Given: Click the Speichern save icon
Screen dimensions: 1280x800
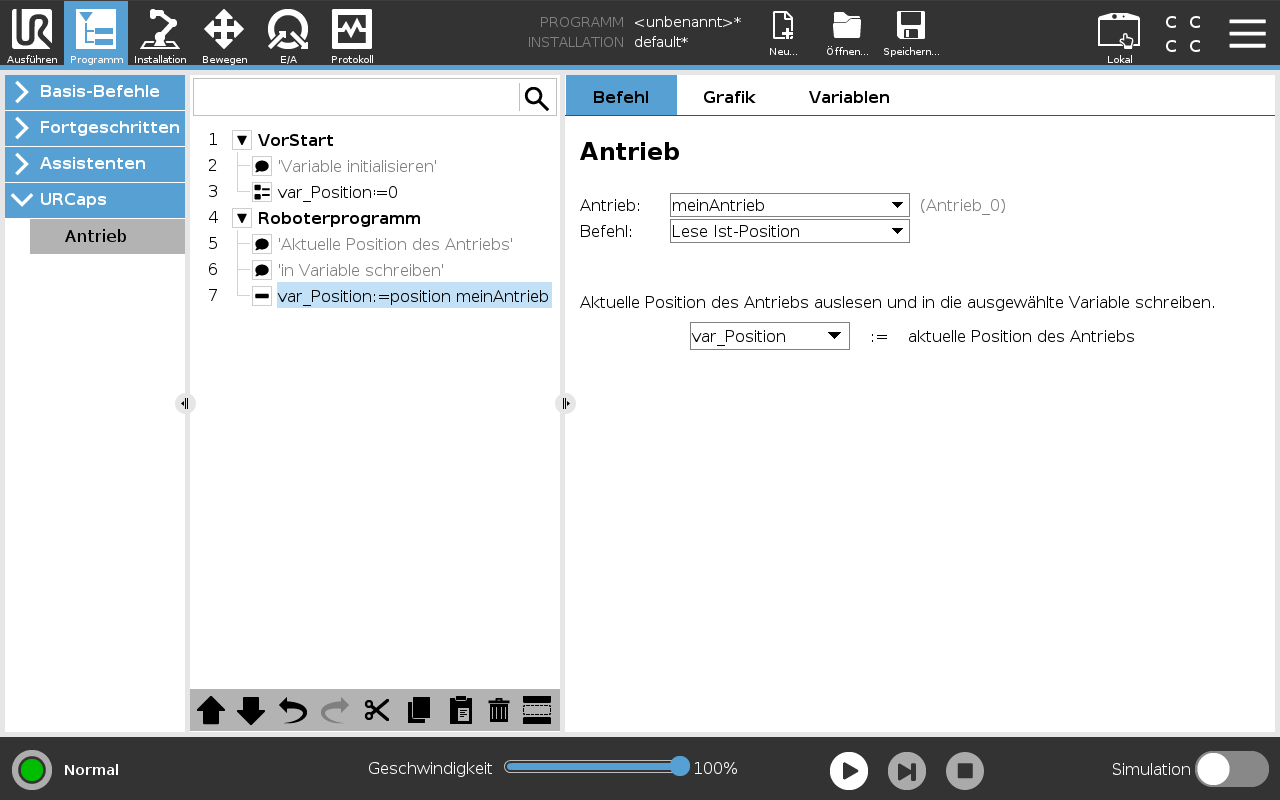Looking at the screenshot, I should (x=910, y=34).
